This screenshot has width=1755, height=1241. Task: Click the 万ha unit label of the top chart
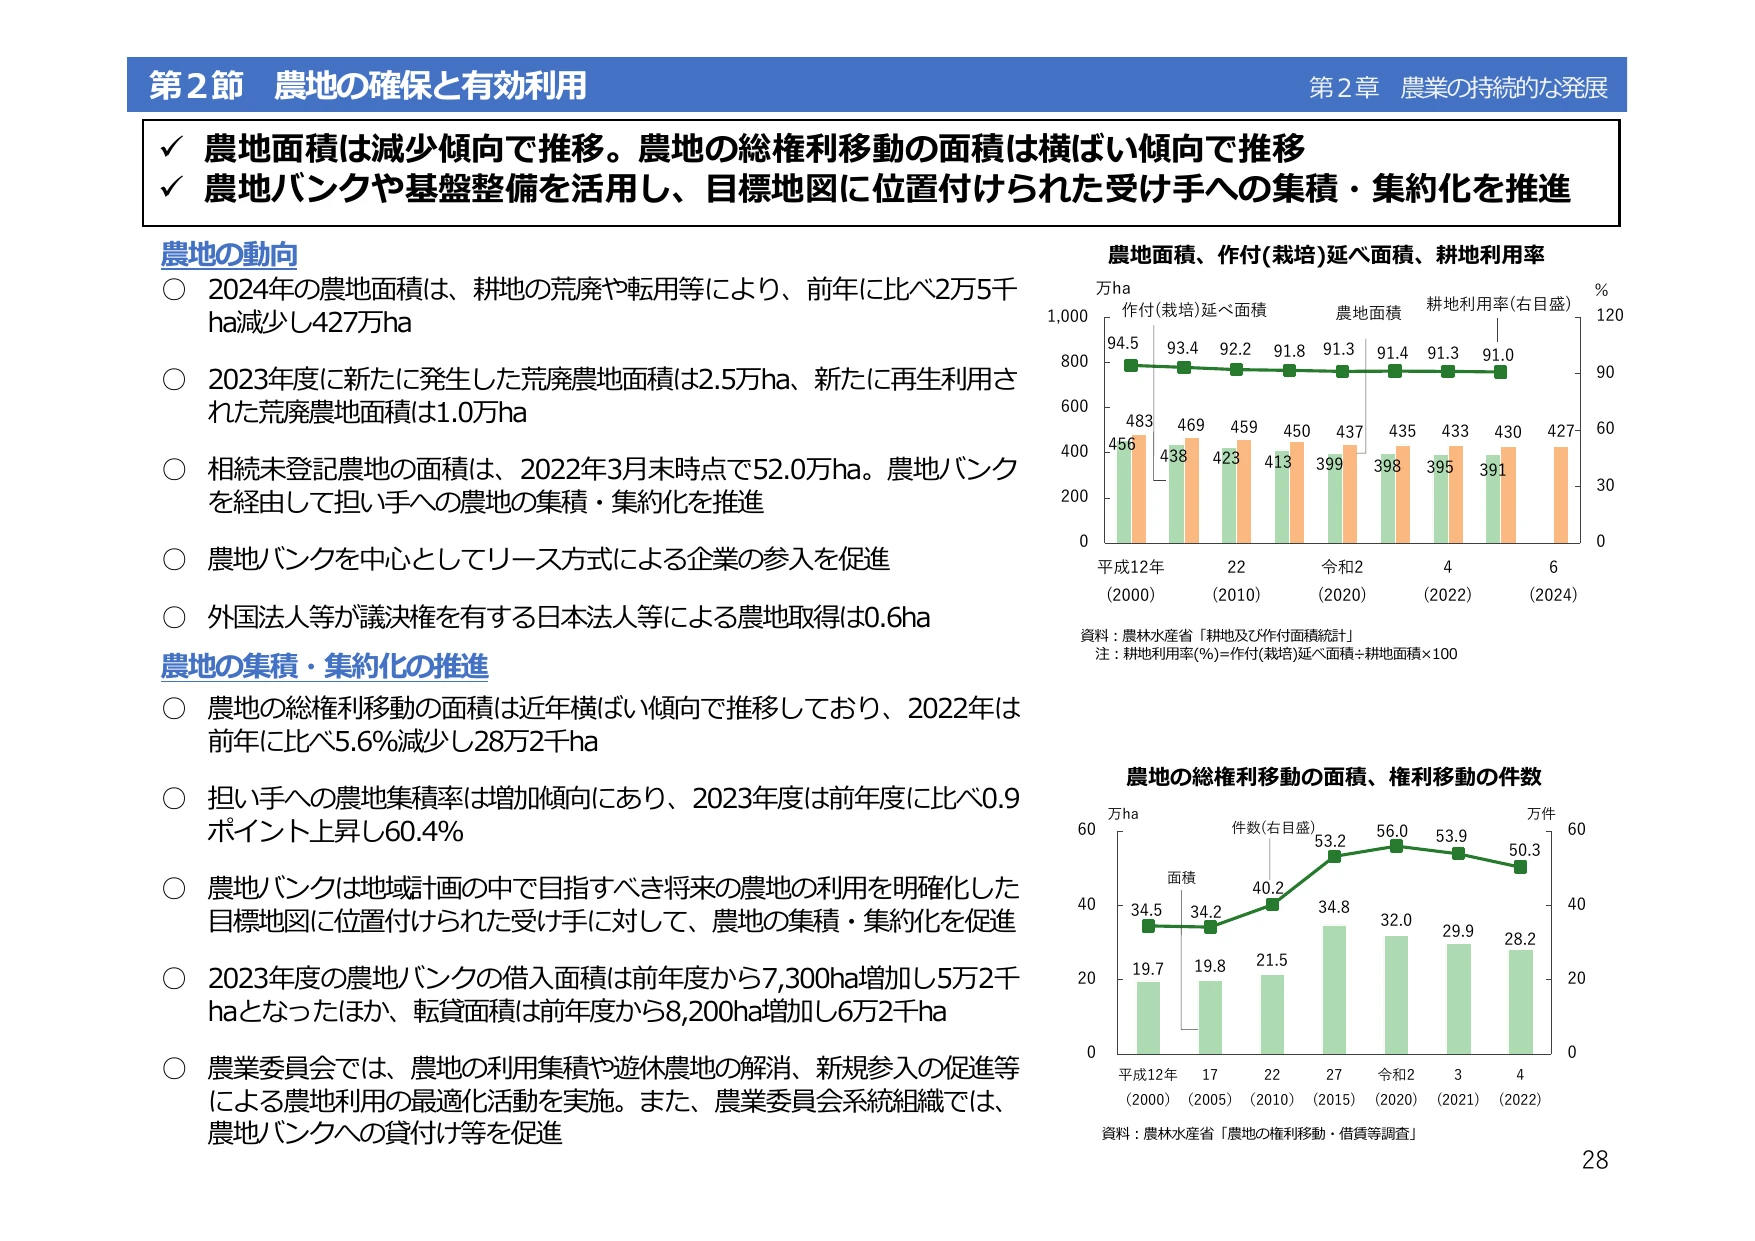pyautogui.click(x=1113, y=288)
